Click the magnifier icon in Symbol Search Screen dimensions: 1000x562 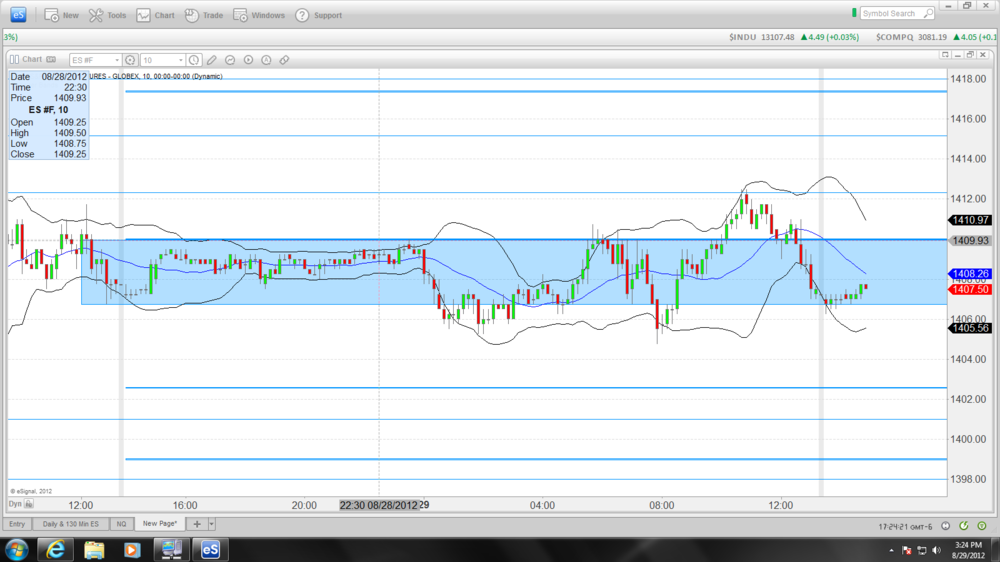click(929, 13)
